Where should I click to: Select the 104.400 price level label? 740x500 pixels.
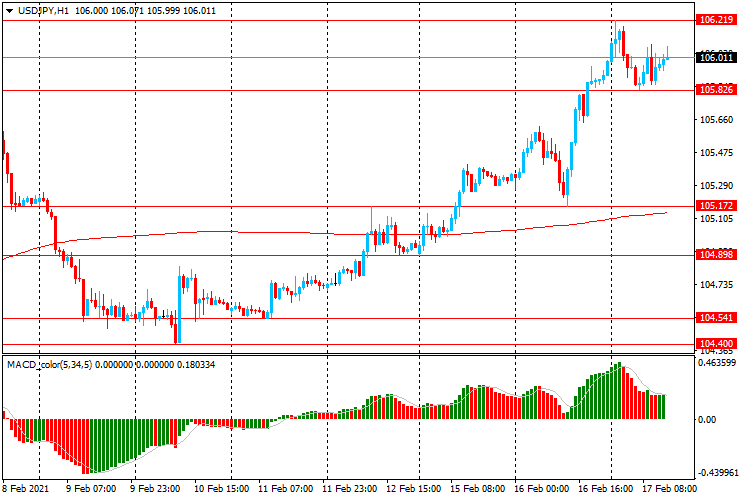click(716, 344)
